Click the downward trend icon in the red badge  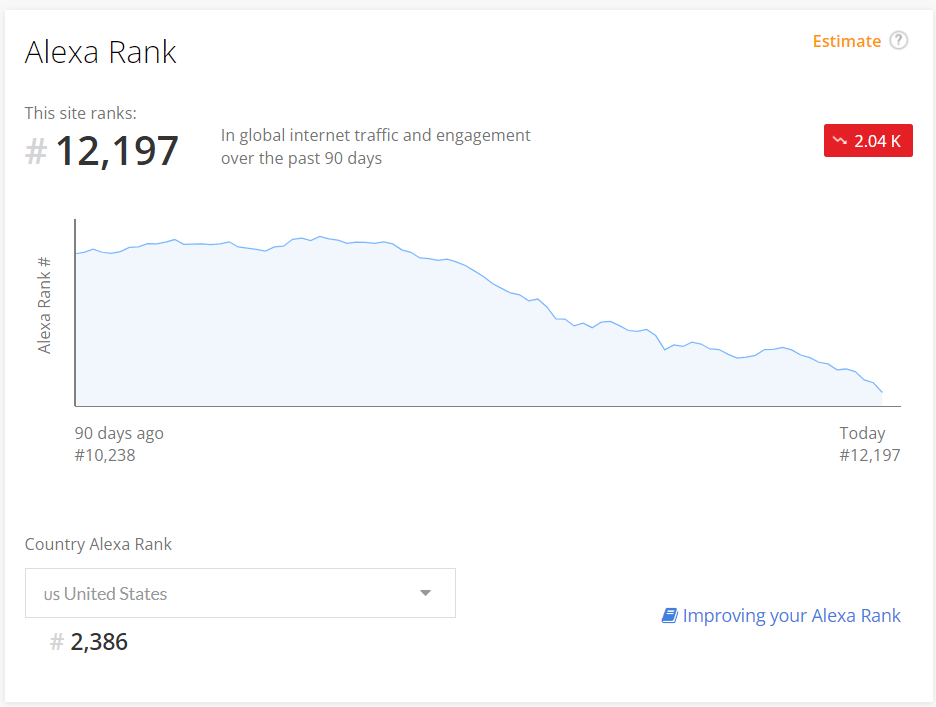click(x=840, y=141)
